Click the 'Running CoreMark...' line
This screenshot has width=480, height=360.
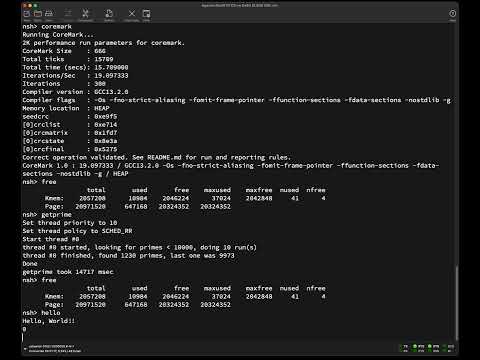tap(58, 35)
